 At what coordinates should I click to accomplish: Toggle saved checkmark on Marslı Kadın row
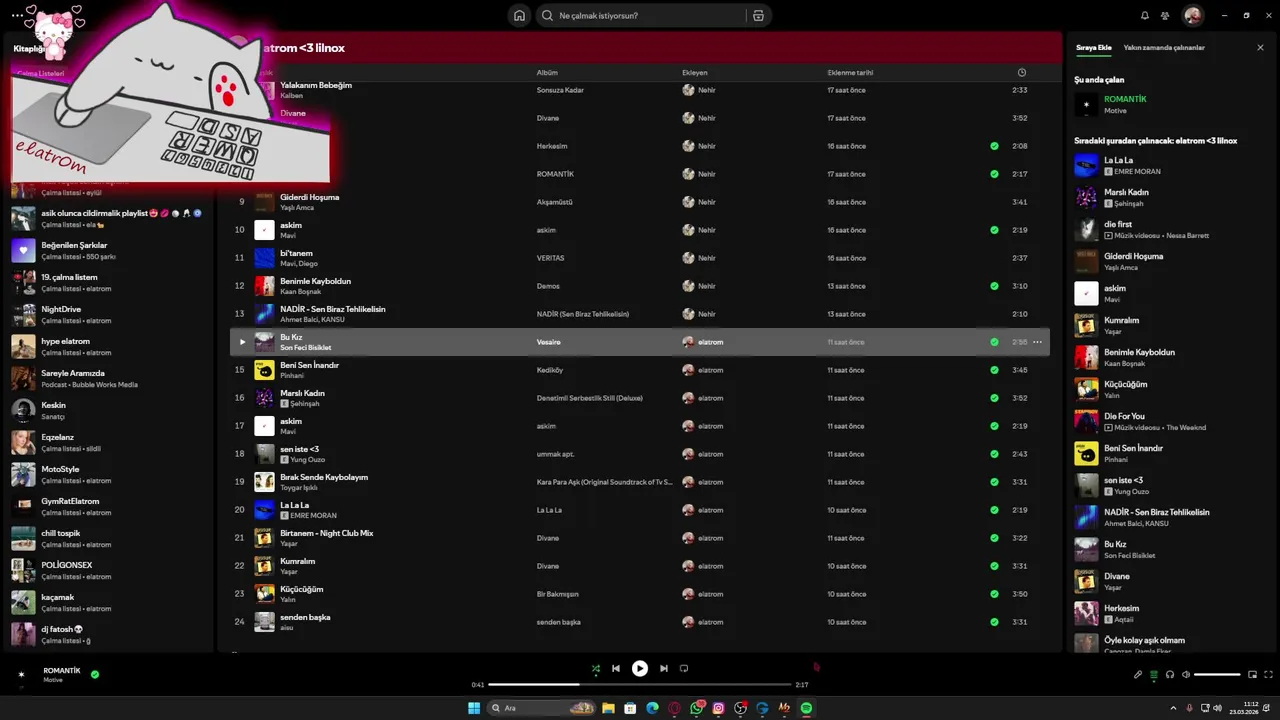tap(994, 398)
